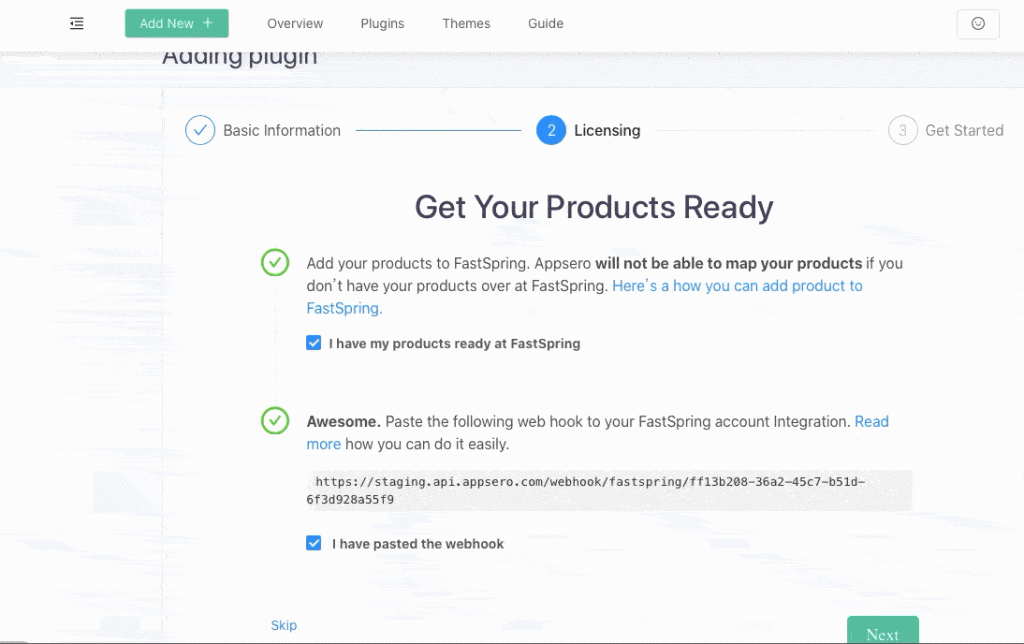Click the Basic Information step label
Viewport: 1024px width, 644px height.
(x=281, y=130)
